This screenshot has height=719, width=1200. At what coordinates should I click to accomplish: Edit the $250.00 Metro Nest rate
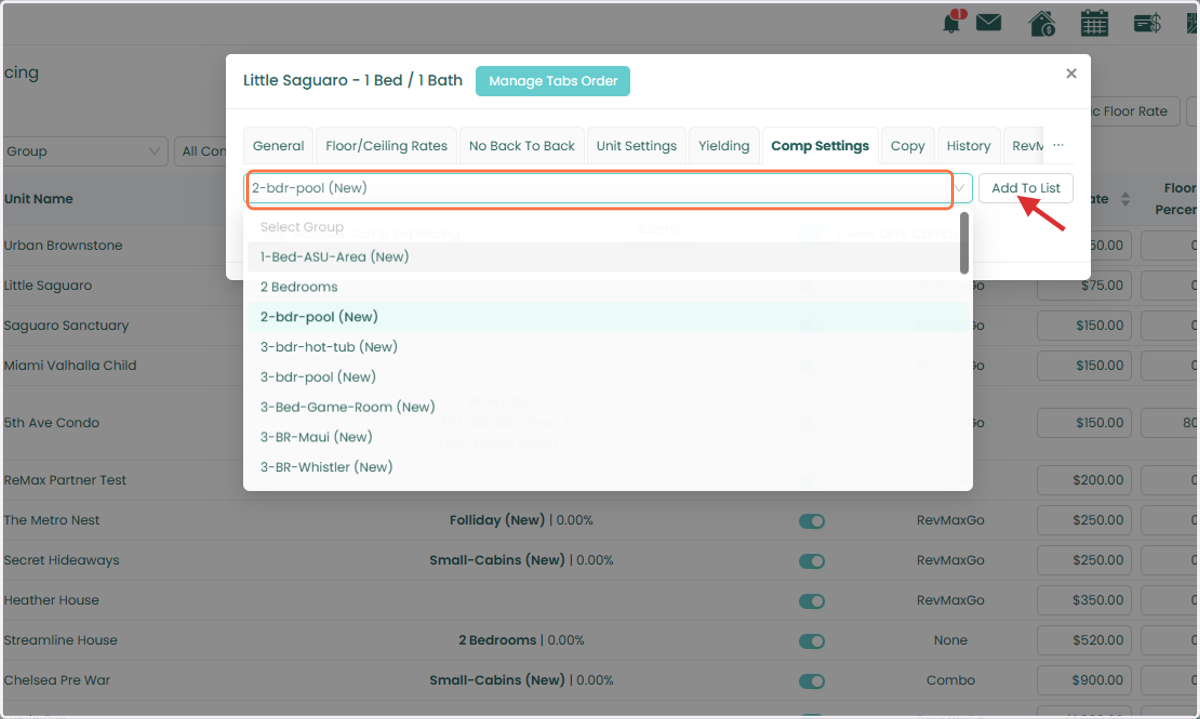[1085, 520]
